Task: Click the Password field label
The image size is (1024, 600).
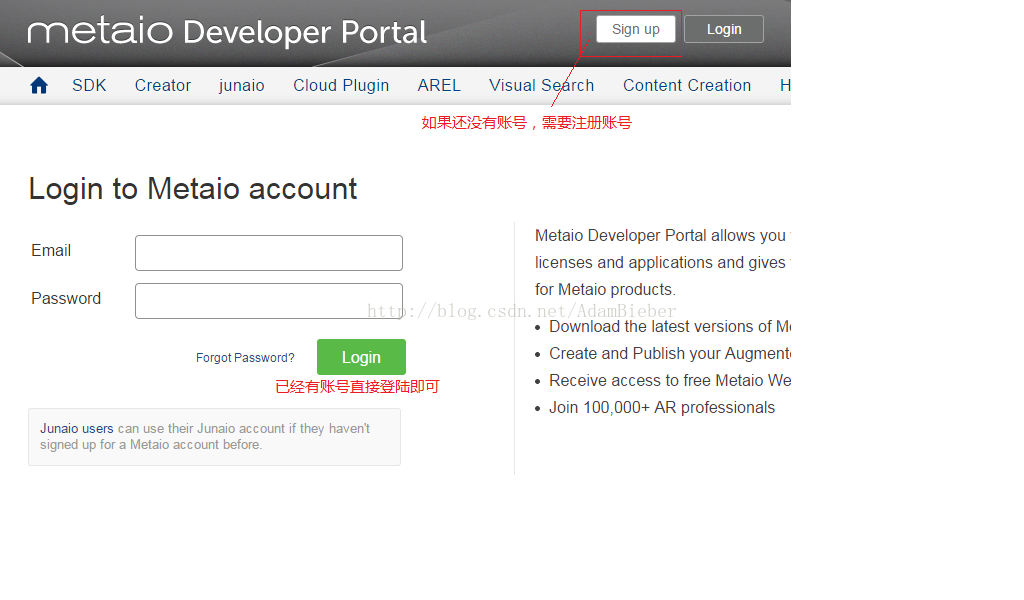Action: [x=66, y=298]
